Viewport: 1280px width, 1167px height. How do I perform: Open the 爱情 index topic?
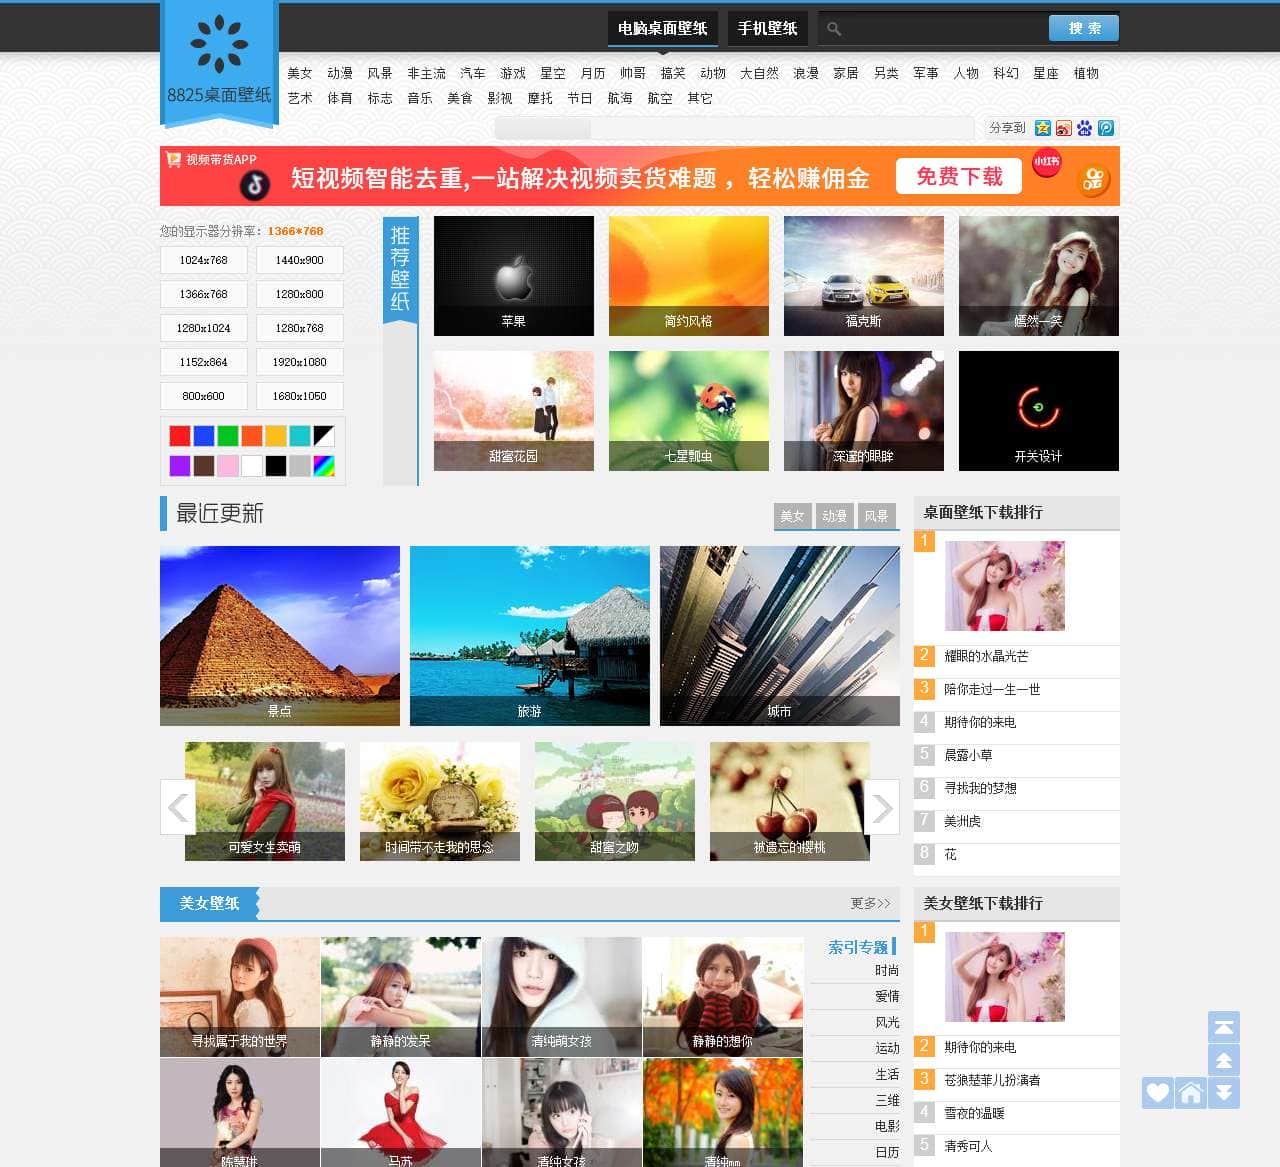point(887,996)
